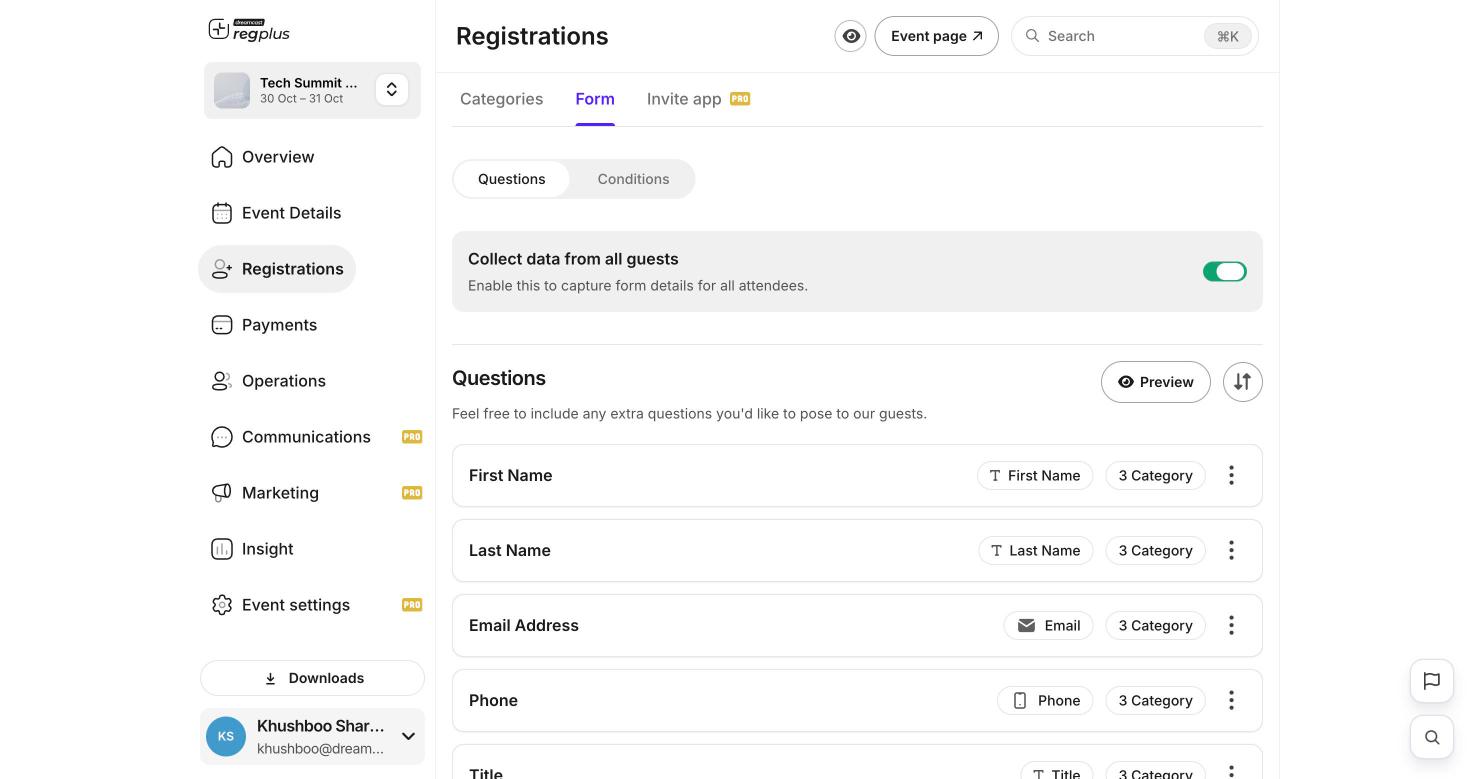
Task: Click the Last Name field type chip
Action: pos(1036,551)
